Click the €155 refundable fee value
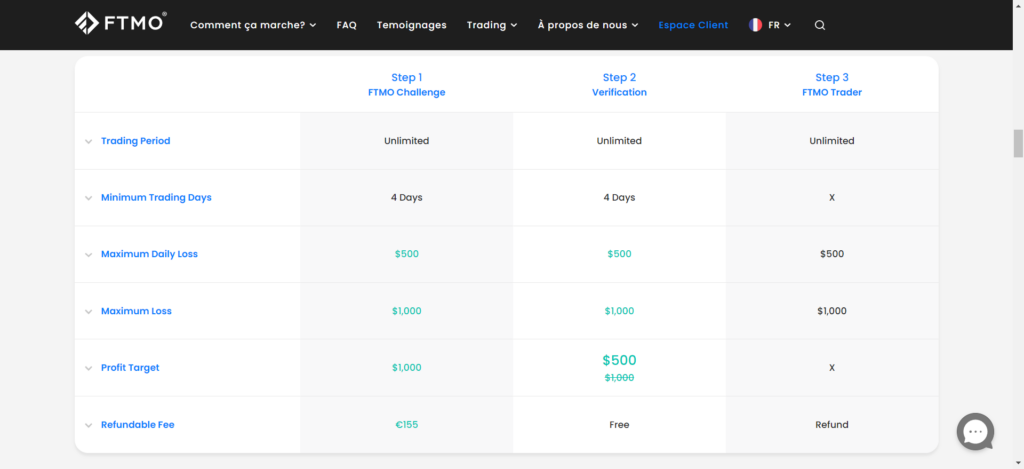This screenshot has width=1024, height=469. 407,425
